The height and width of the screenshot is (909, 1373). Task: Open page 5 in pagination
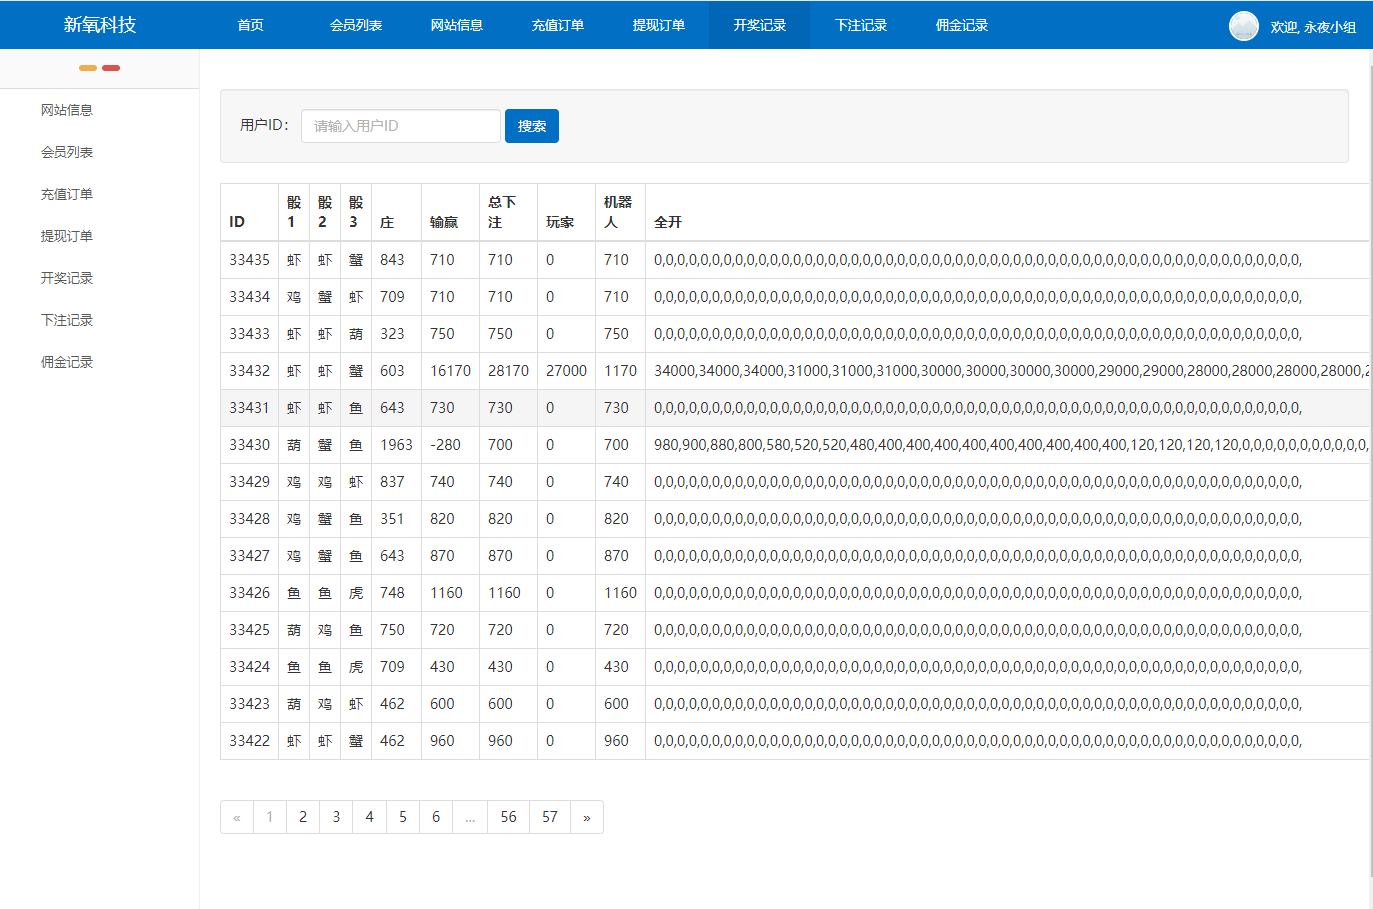[403, 817]
